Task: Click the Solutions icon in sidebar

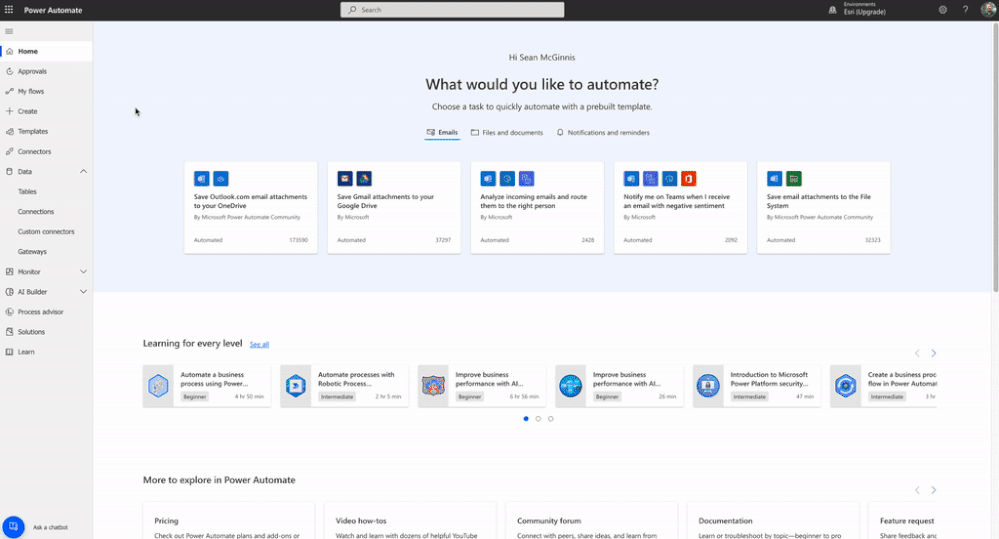Action: (10, 332)
